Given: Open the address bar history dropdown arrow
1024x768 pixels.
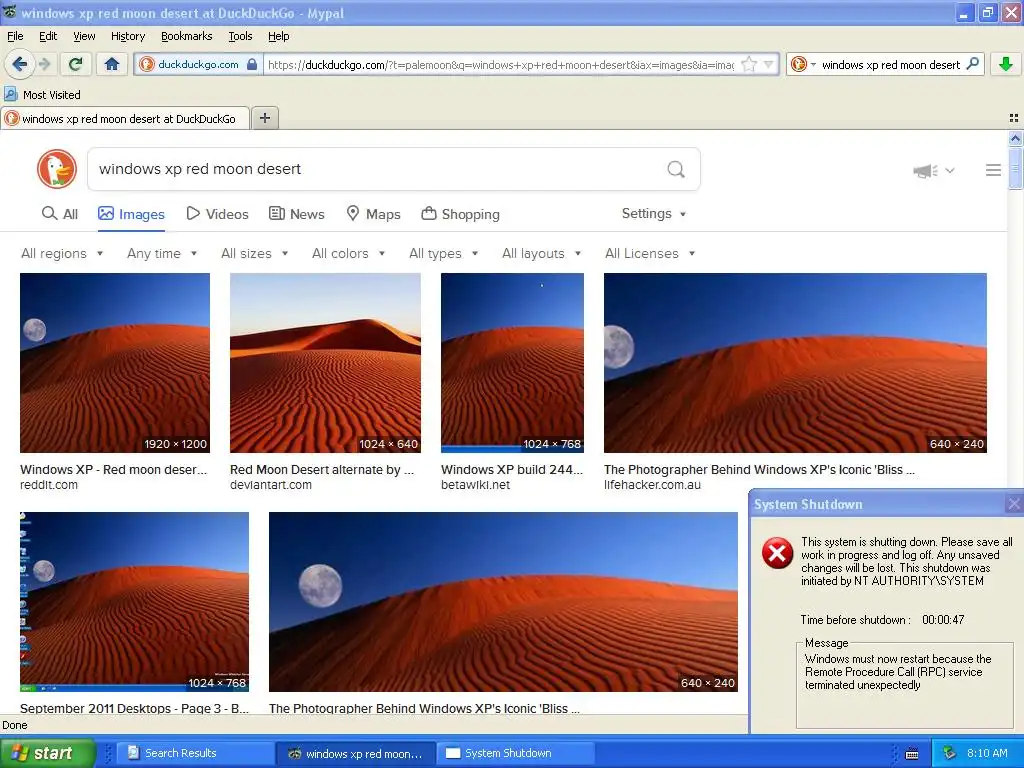Looking at the screenshot, I should 769,64.
